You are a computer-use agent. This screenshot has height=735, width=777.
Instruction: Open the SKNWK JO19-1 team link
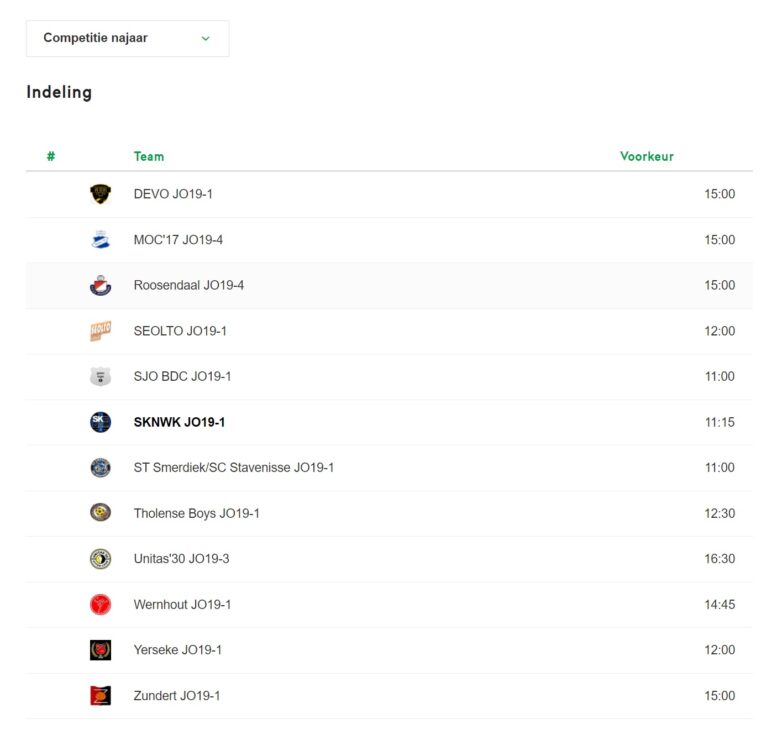[179, 422]
